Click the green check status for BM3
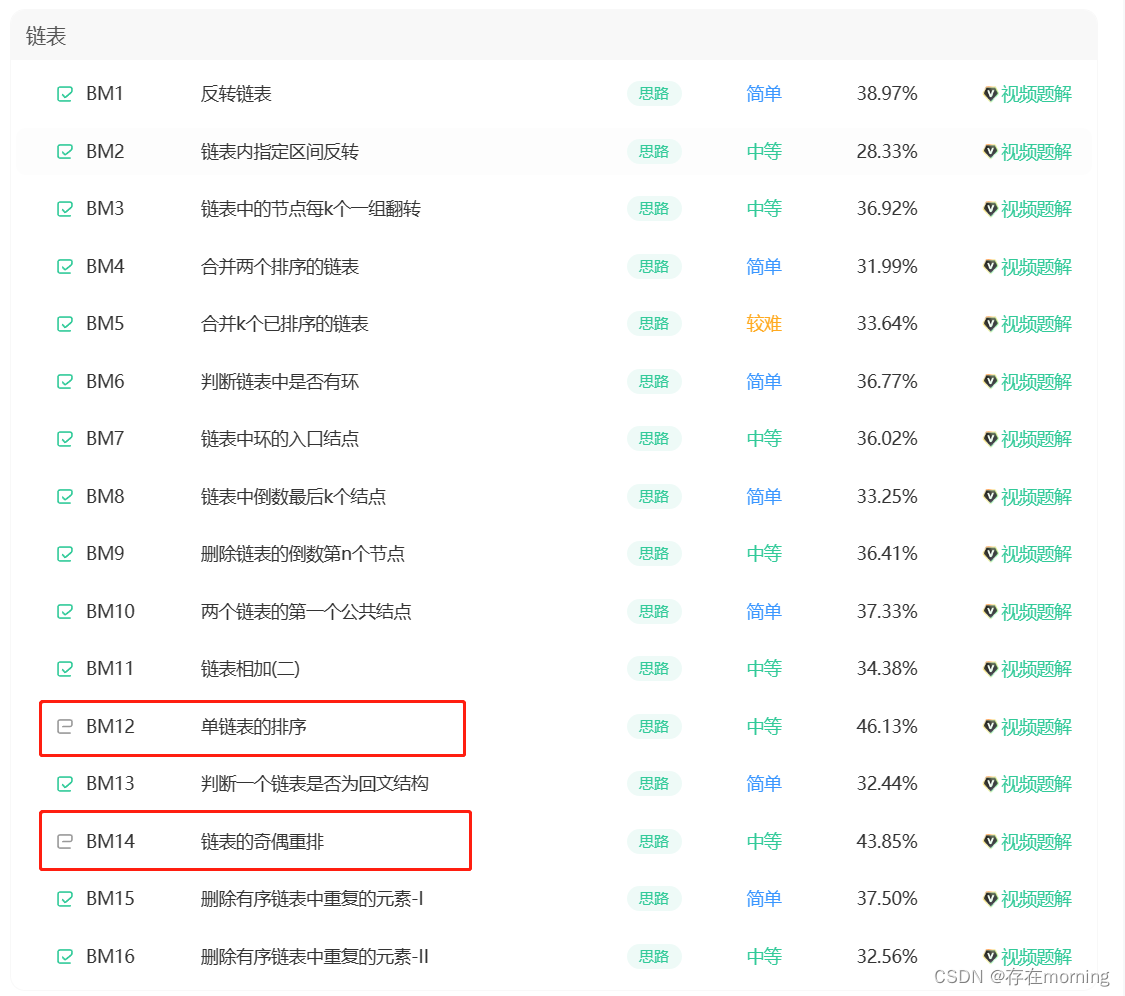This screenshot has width=1125, height=996. [x=65, y=209]
